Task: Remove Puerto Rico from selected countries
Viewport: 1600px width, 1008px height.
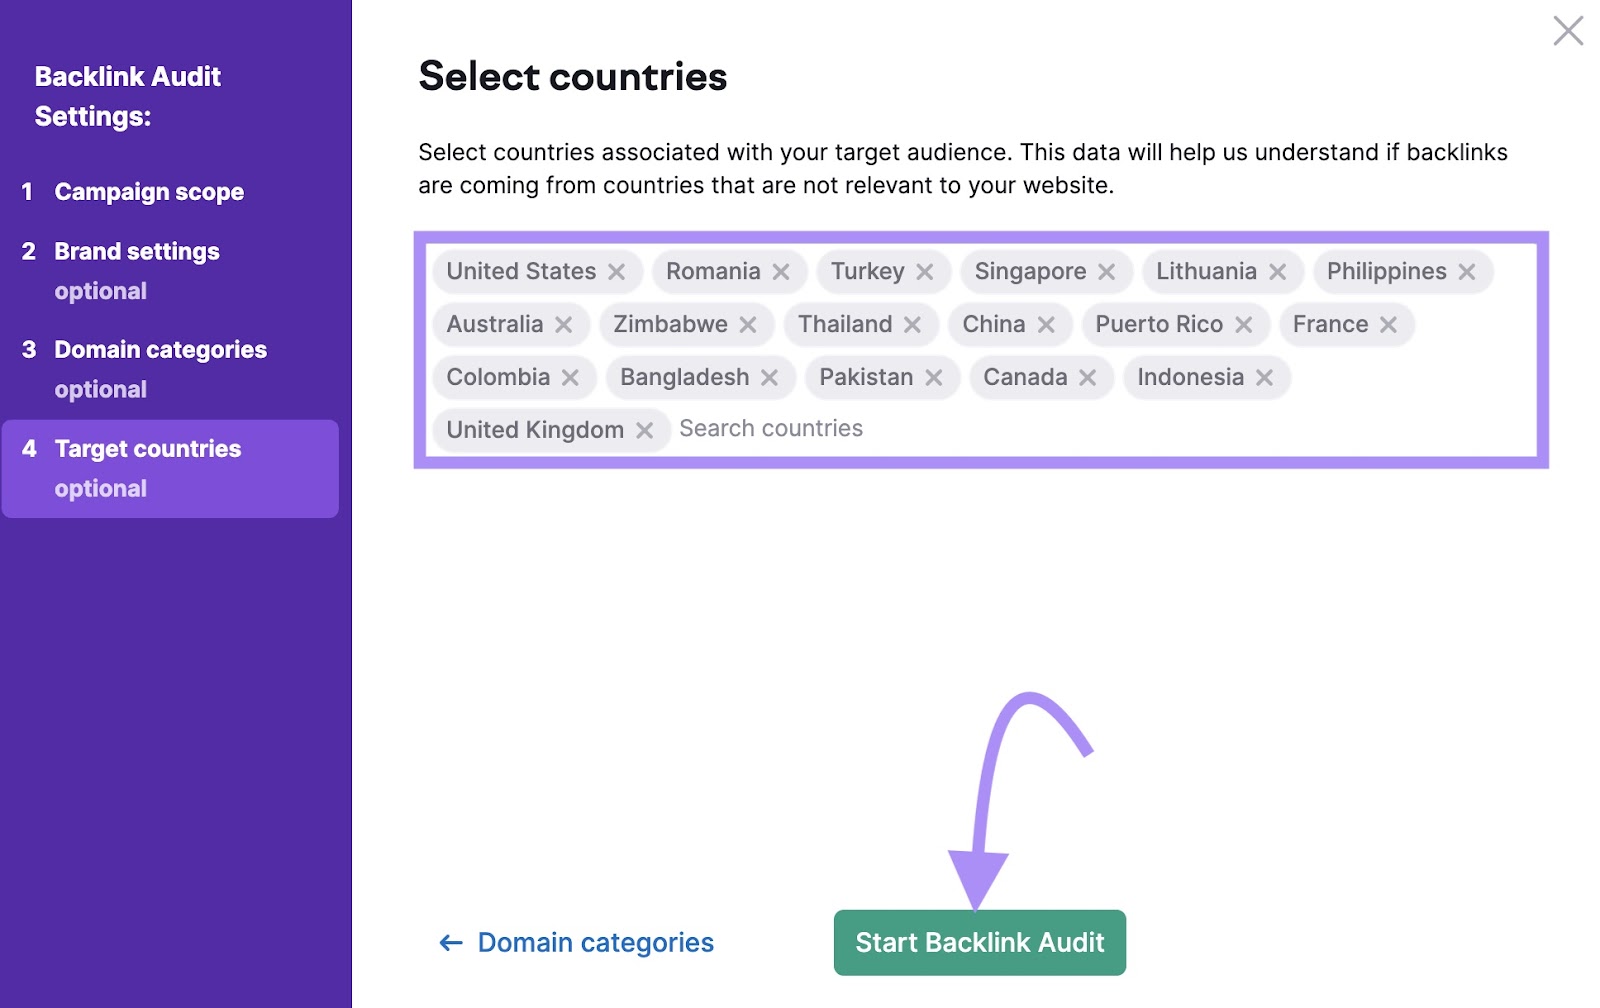Action: [x=1245, y=324]
